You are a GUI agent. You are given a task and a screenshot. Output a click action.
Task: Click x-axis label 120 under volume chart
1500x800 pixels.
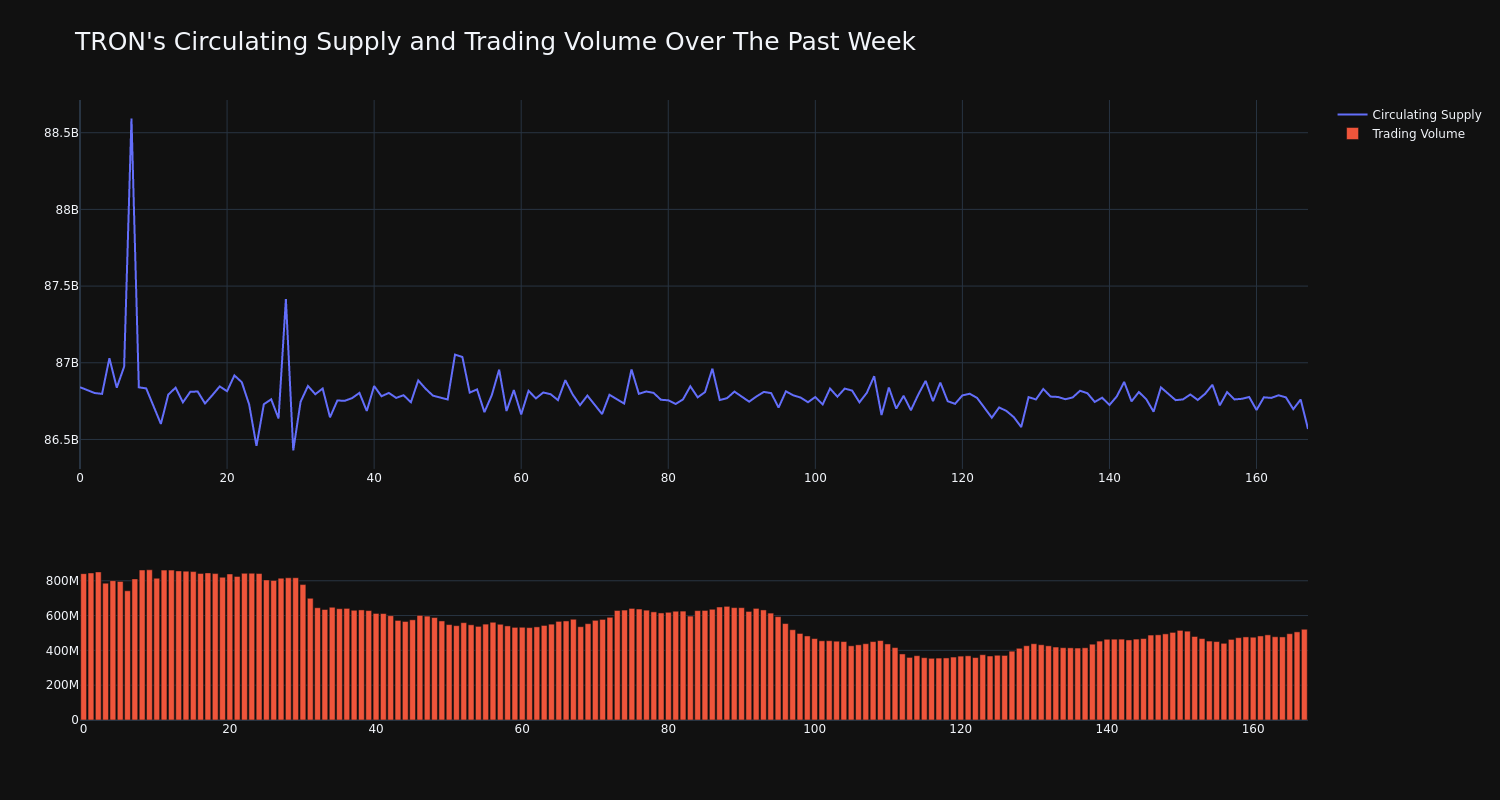(960, 729)
